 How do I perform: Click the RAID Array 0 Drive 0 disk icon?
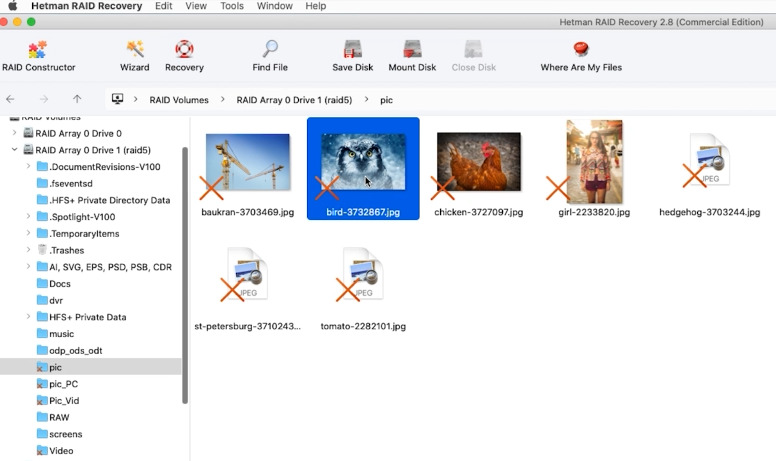[28, 133]
